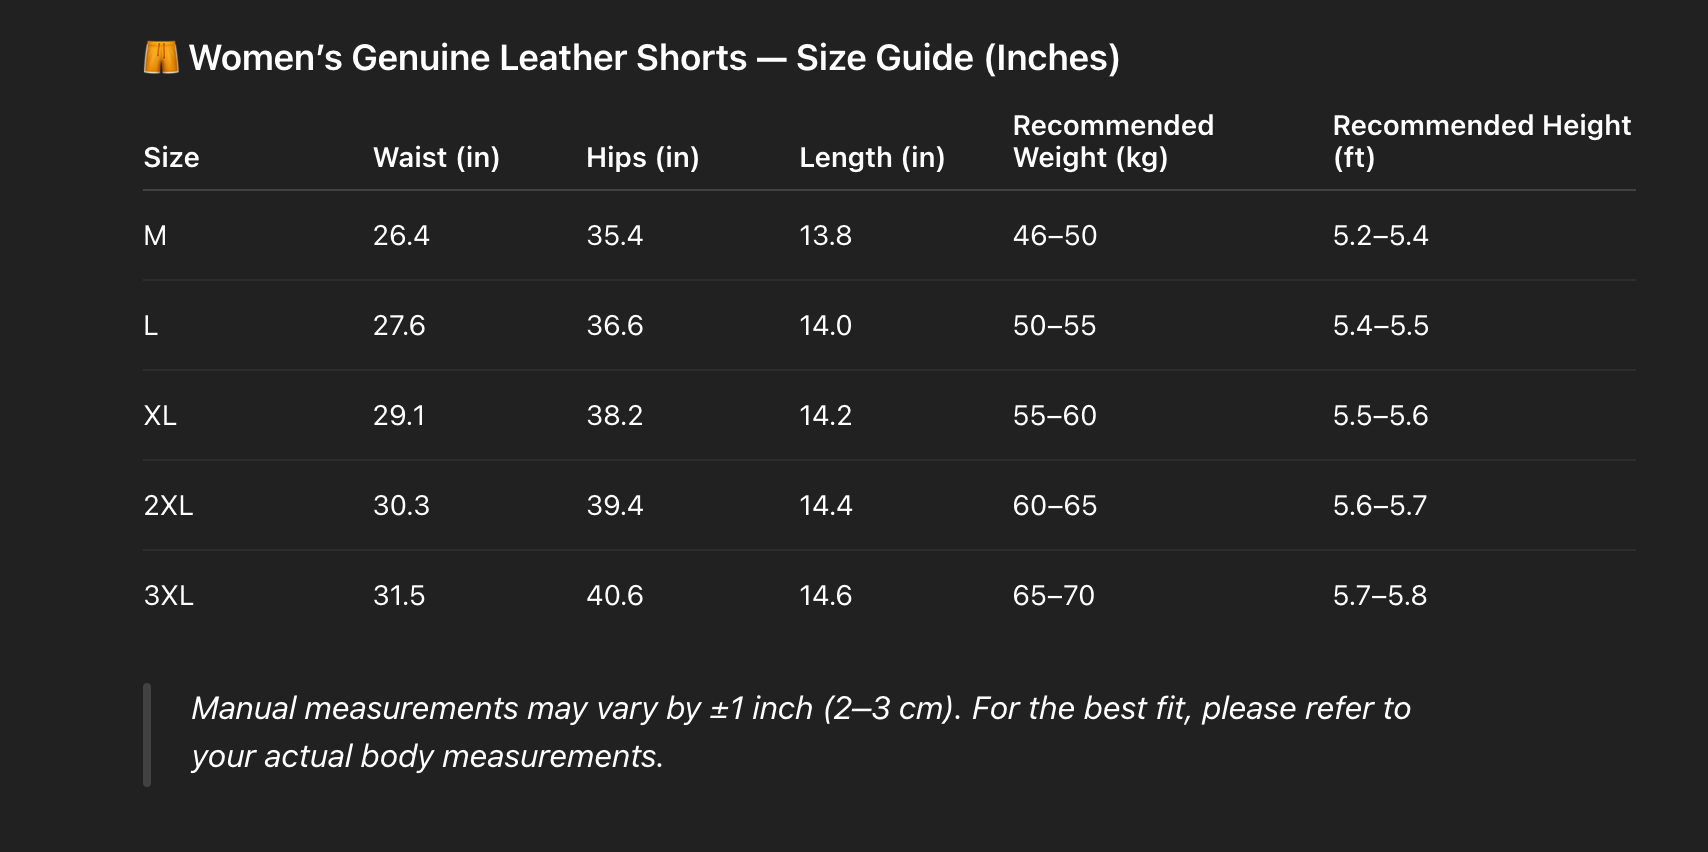This screenshot has height=852, width=1708.
Task: Click the 26.4 waist value
Action: 401,236
